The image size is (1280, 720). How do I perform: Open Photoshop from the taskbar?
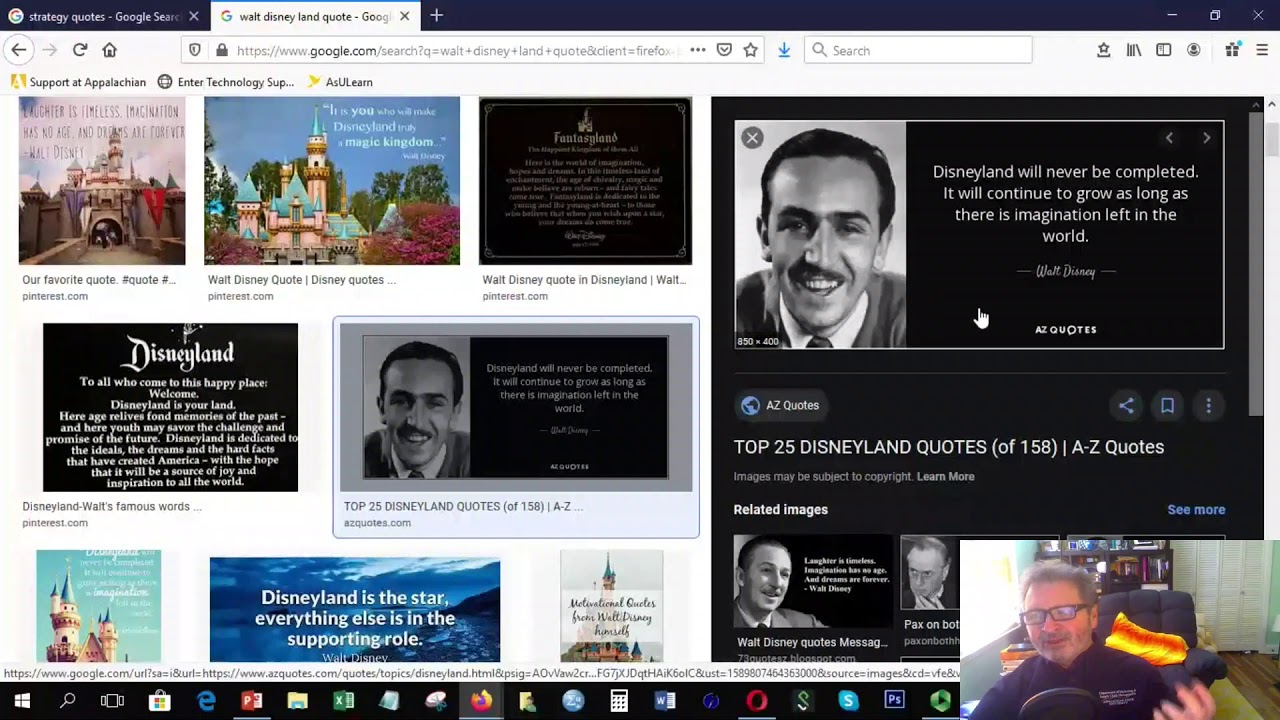pos(895,701)
